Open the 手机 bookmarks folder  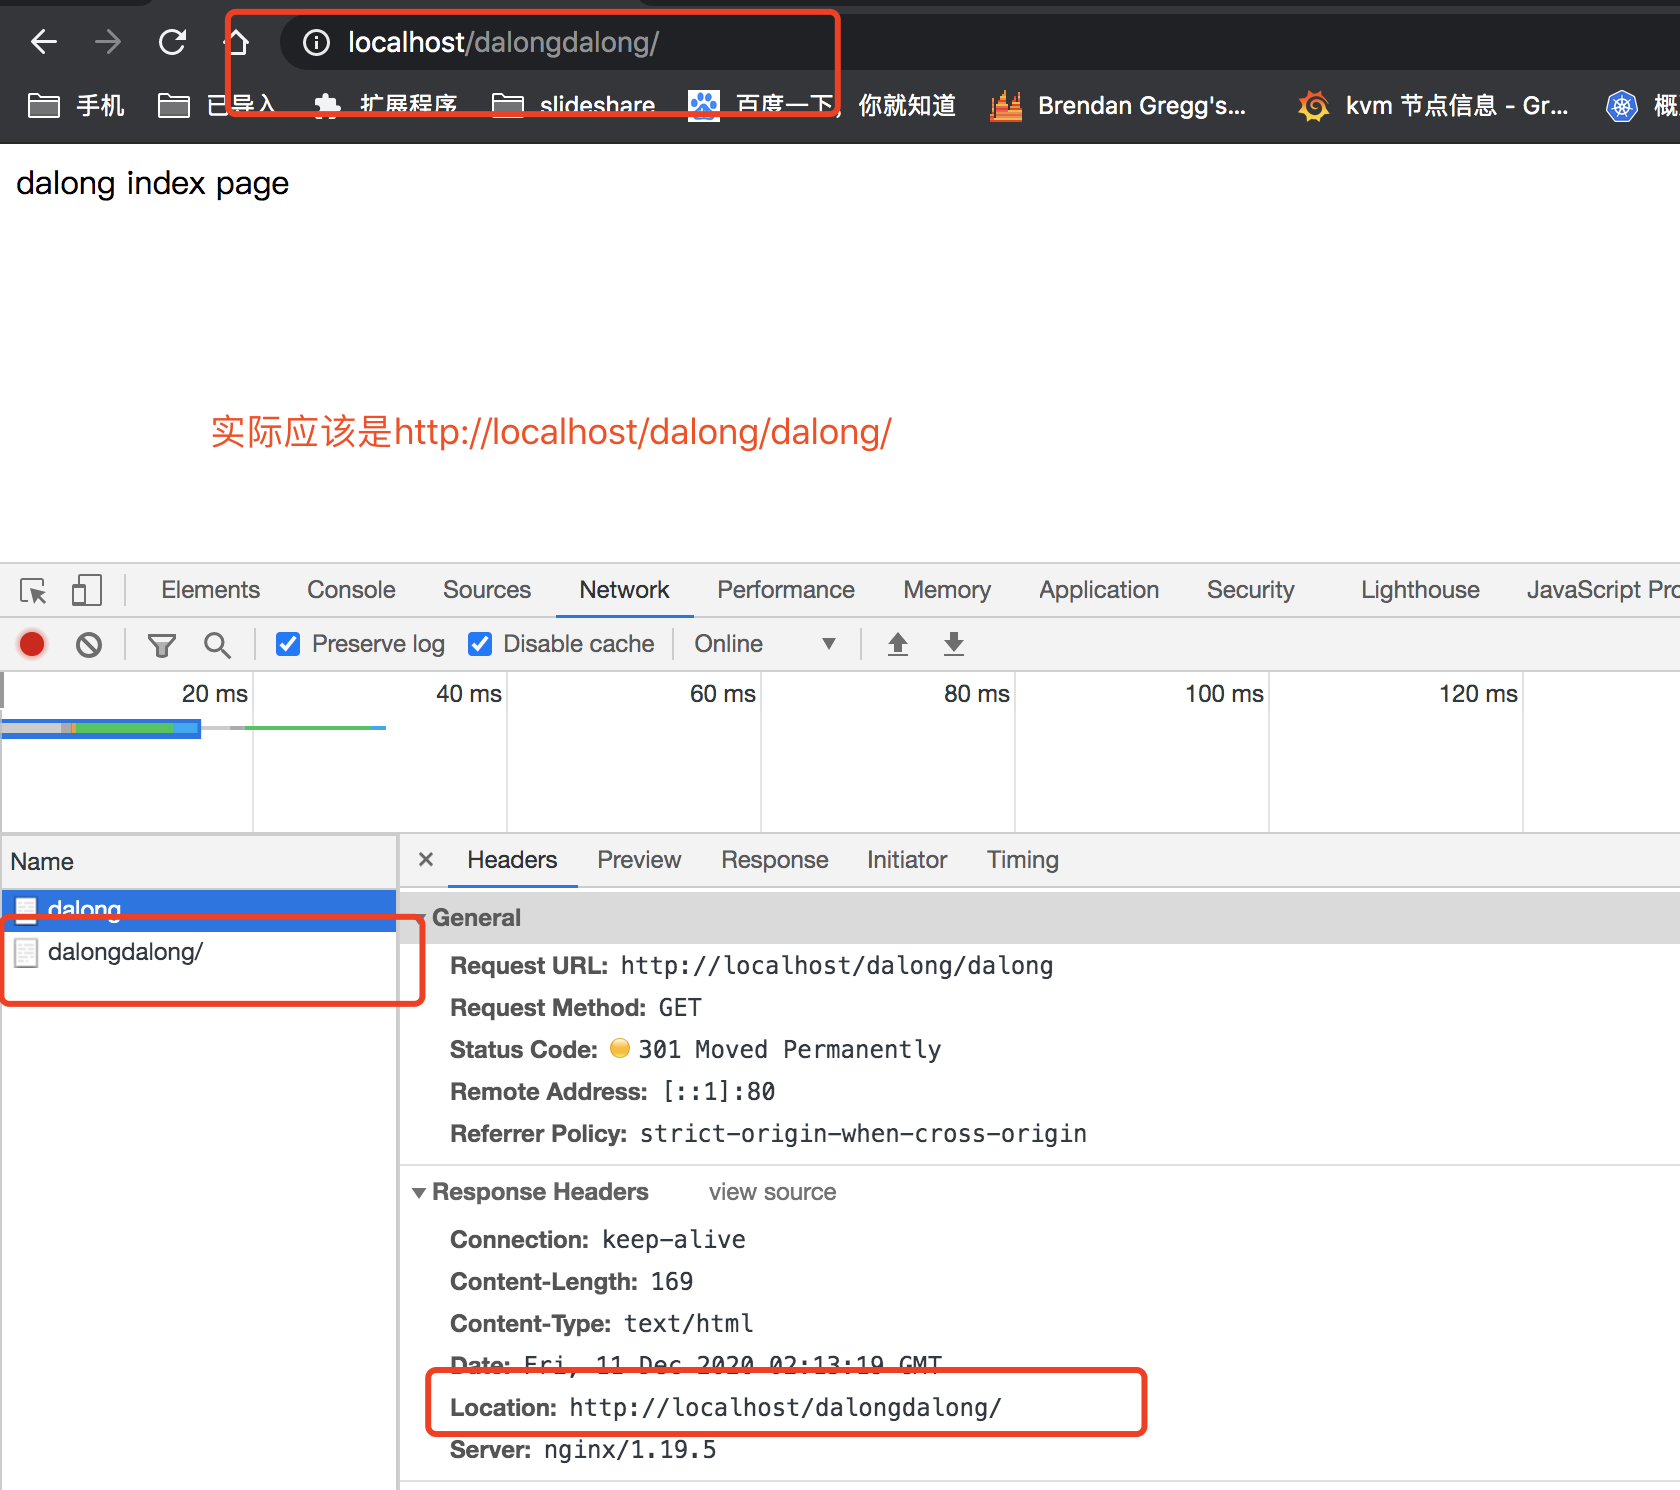coord(76,105)
